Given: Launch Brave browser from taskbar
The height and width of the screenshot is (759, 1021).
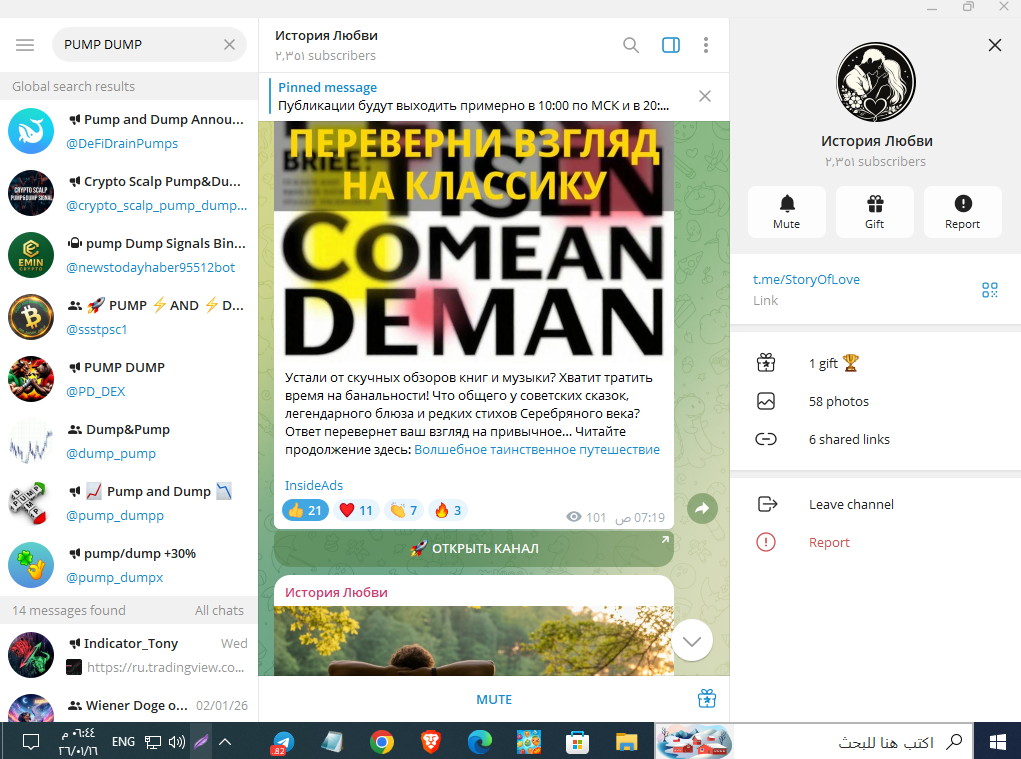Looking at the screenshot, I should pyautogui.click(x=430, y=741).
